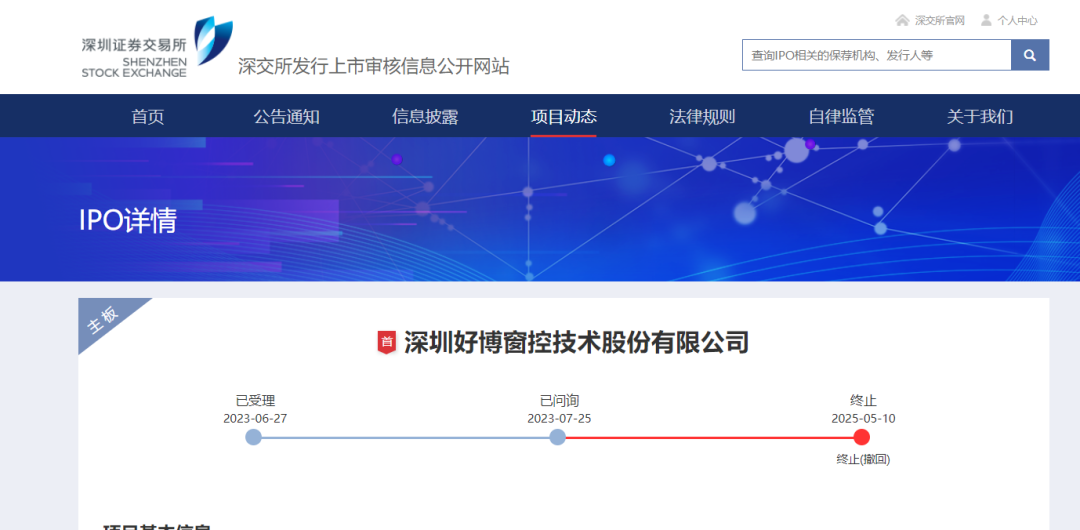Click the 终止(撤回) status text
Viewport: 1080px width, 530px height.
pyautogui.click(x=863, y=460)
